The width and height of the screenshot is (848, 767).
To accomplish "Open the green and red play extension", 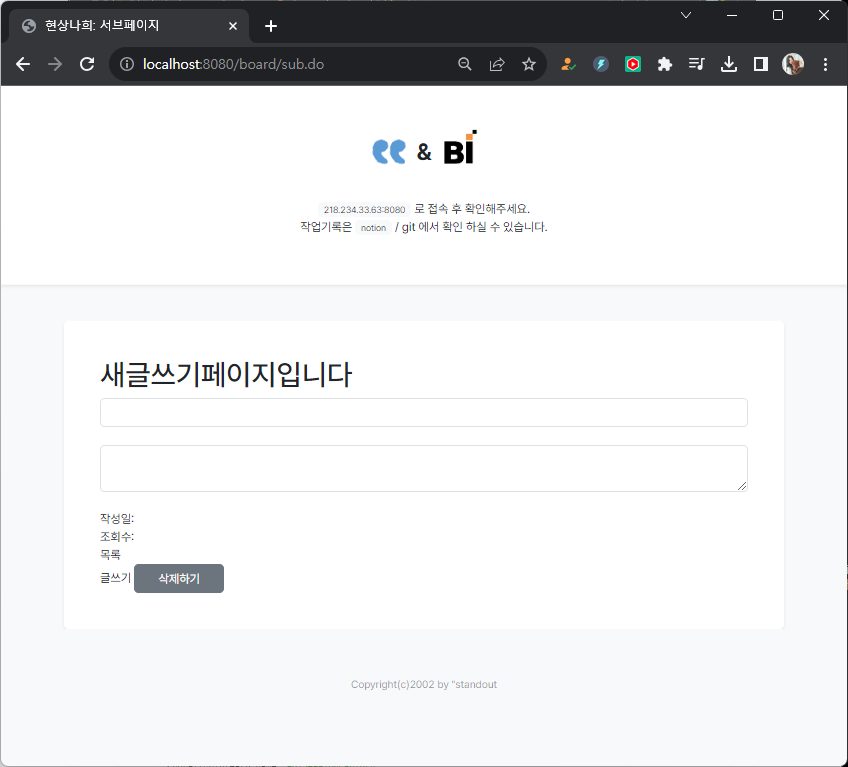I will pyautogui.click(x=633, y=64).
